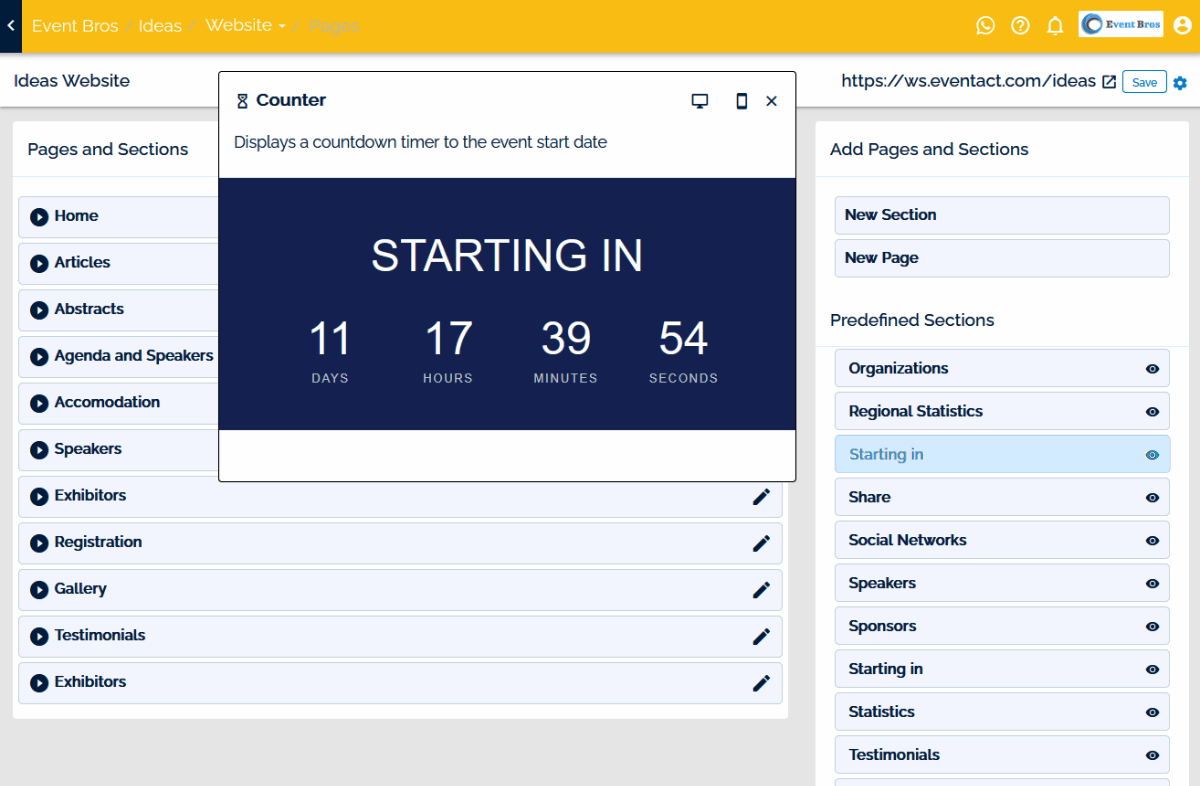The height and width of the screenshot is (786, 1200).
Task: Open website URL in new tab icon
Action: coord(1109,82)
